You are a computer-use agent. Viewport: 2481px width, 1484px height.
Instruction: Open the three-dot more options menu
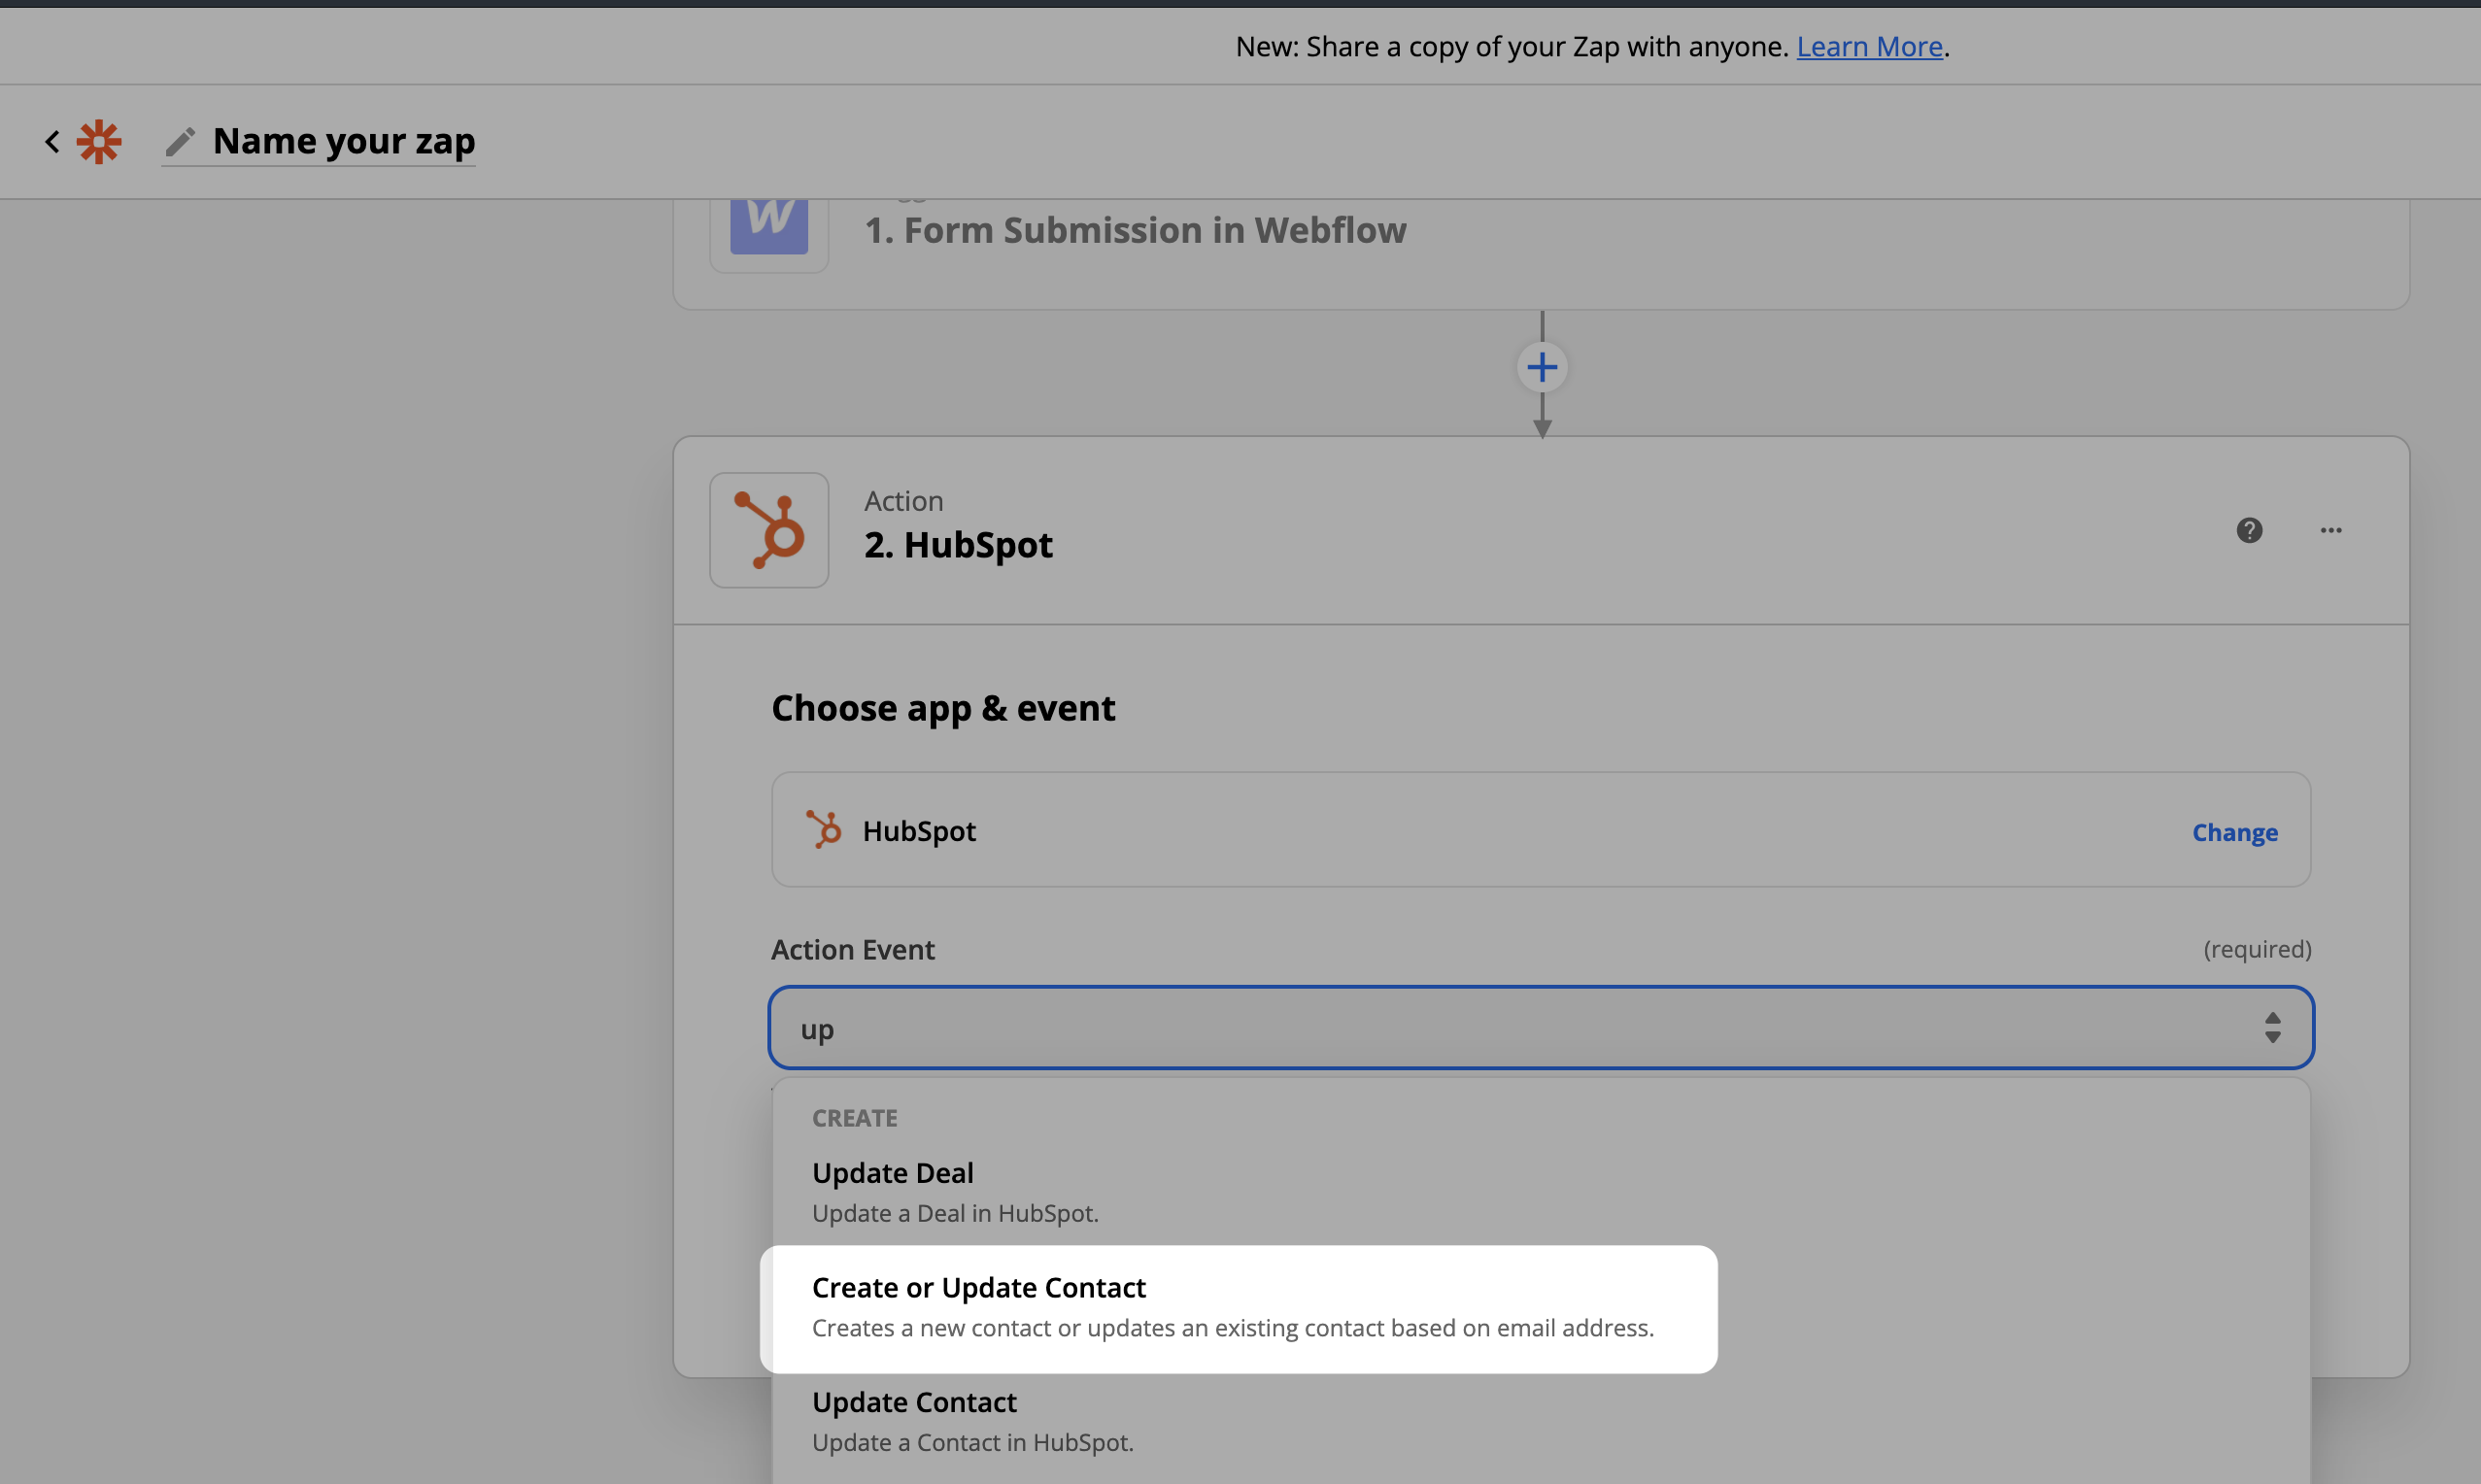tap(2331, 530)
